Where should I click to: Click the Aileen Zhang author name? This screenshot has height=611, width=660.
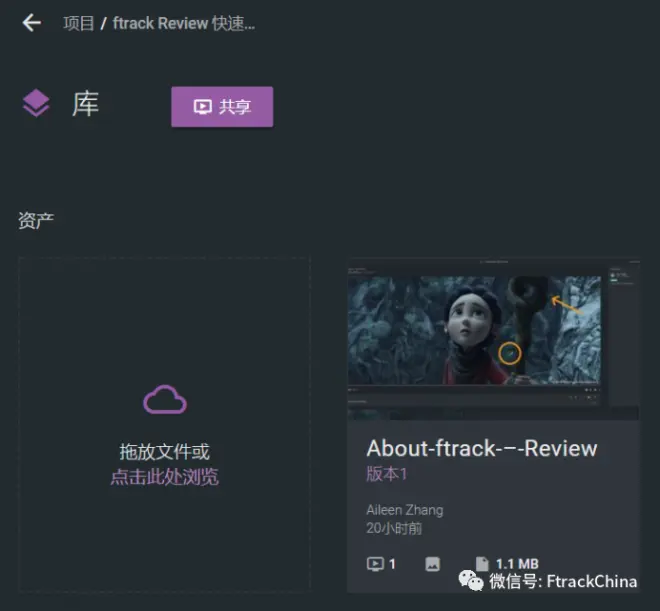pyautogui.click(x=405, y=510)
